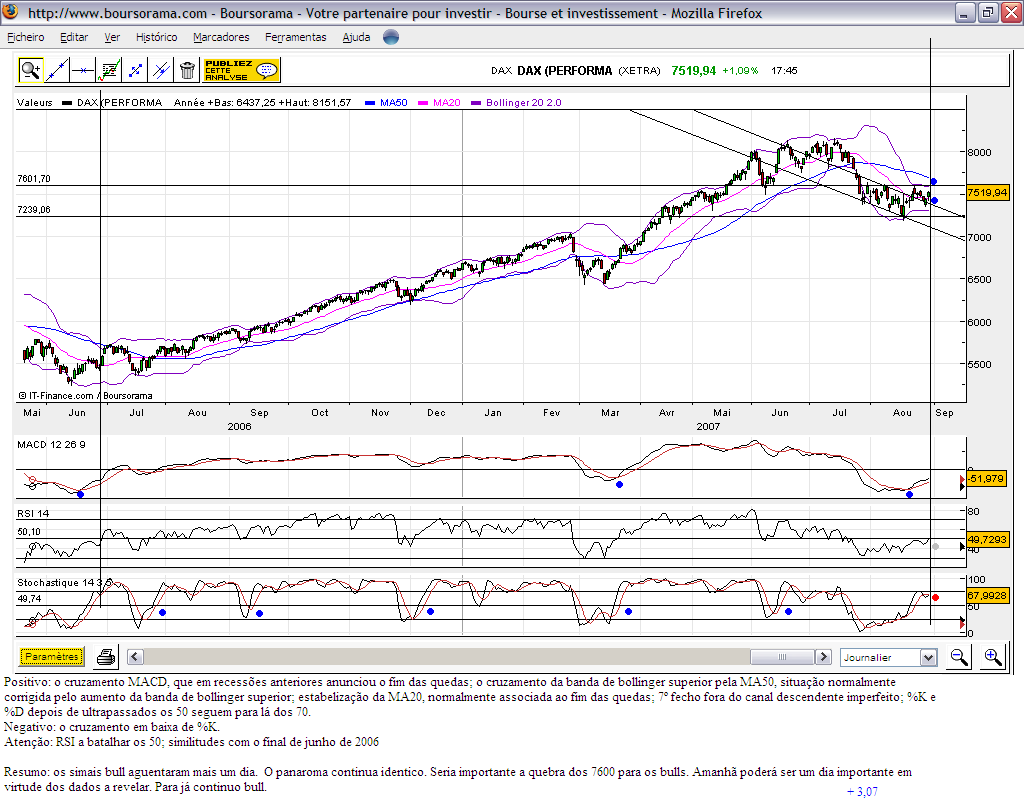Open the Ajuda menu
Viewport: 1024px width, 800px height.
356,37
